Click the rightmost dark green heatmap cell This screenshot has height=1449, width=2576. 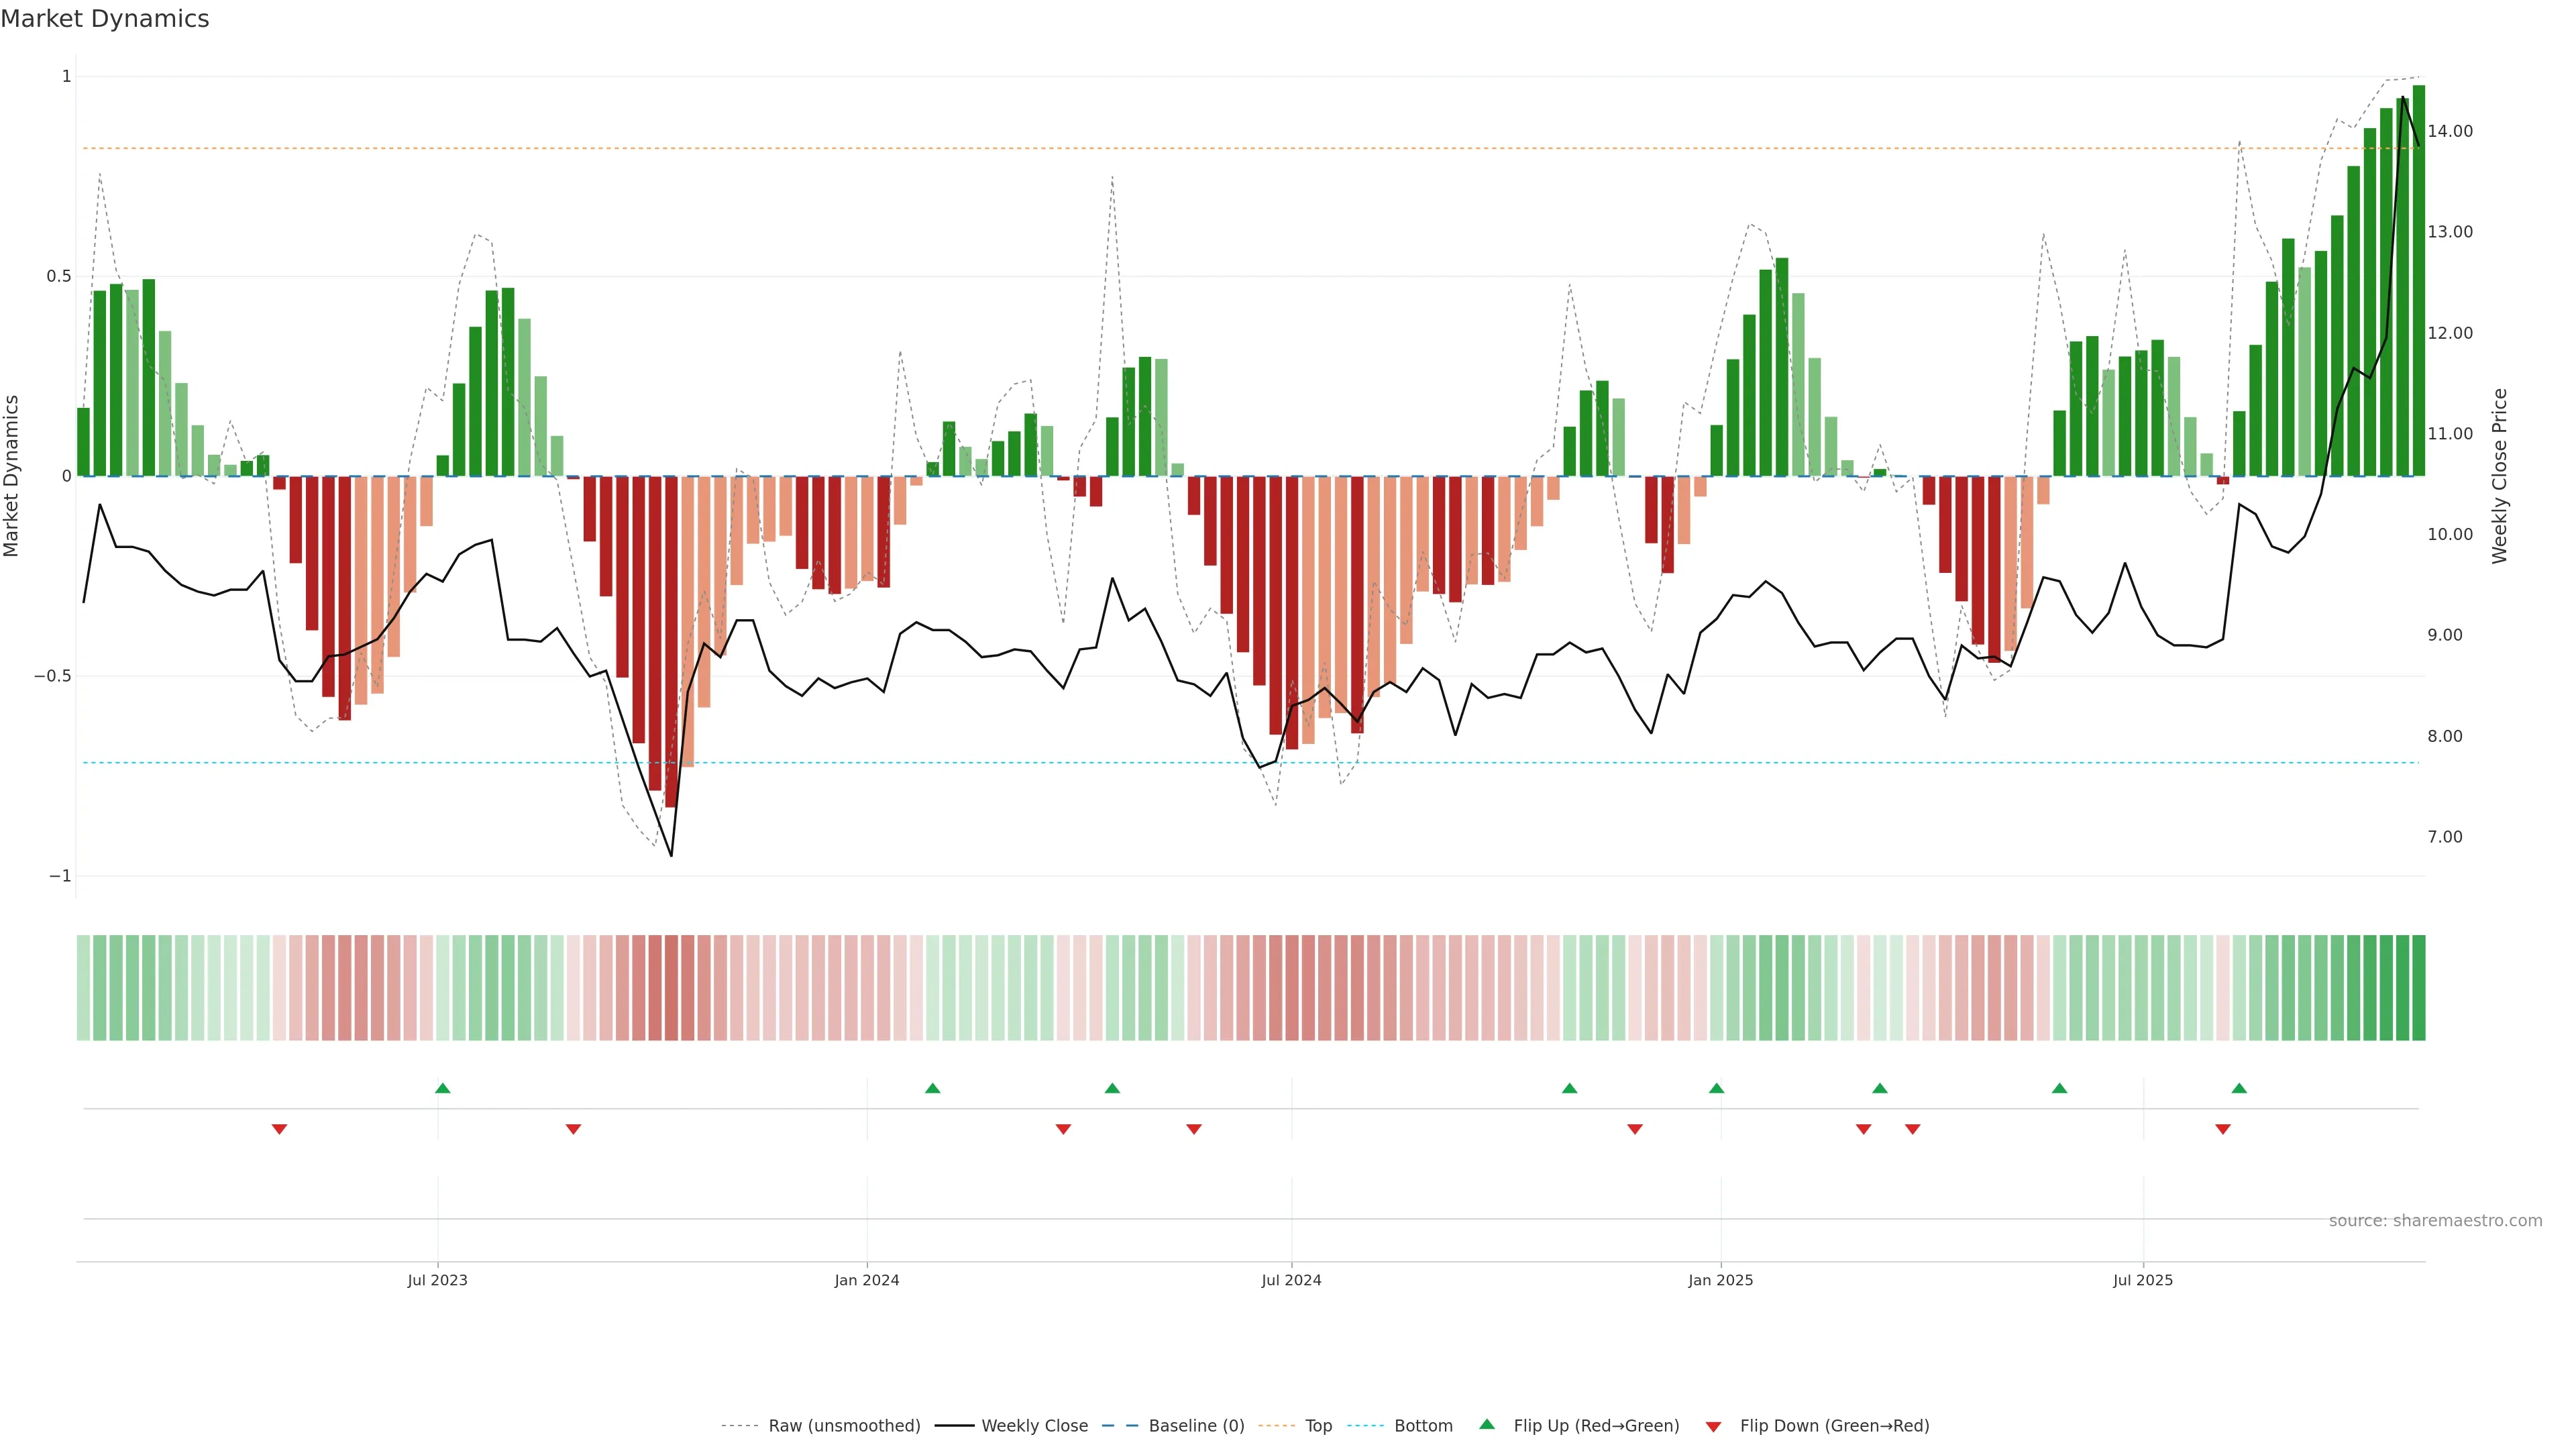click(x=2418, y=988)
